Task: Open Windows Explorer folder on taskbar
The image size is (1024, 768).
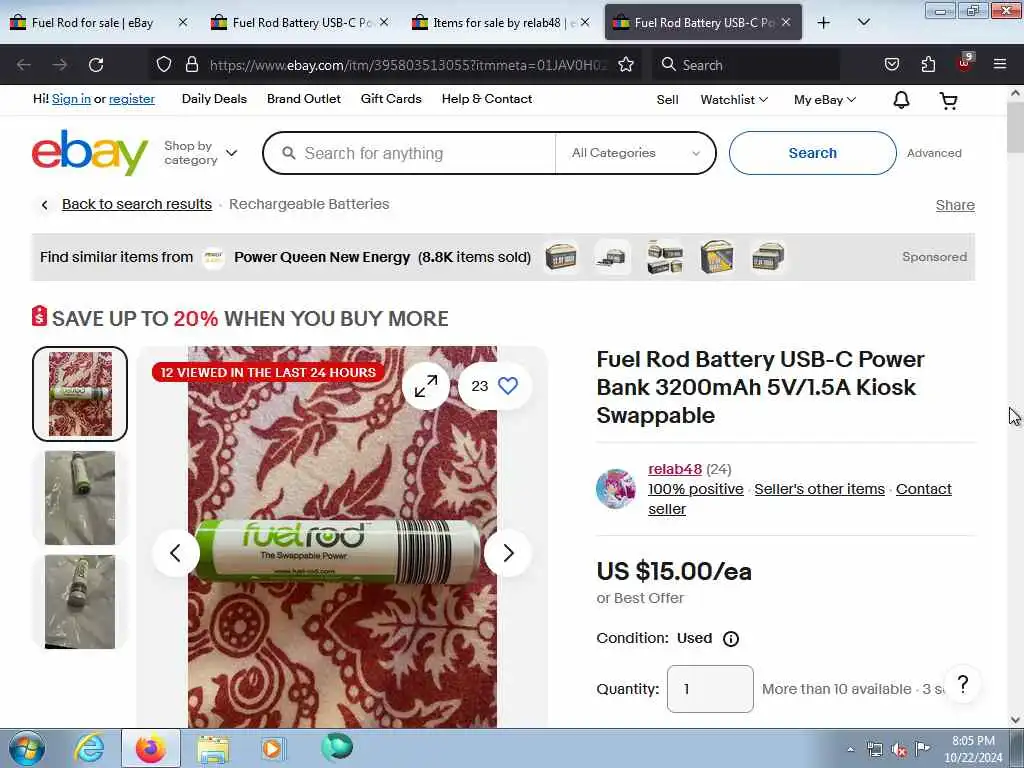Action: (x=213, y=749)
